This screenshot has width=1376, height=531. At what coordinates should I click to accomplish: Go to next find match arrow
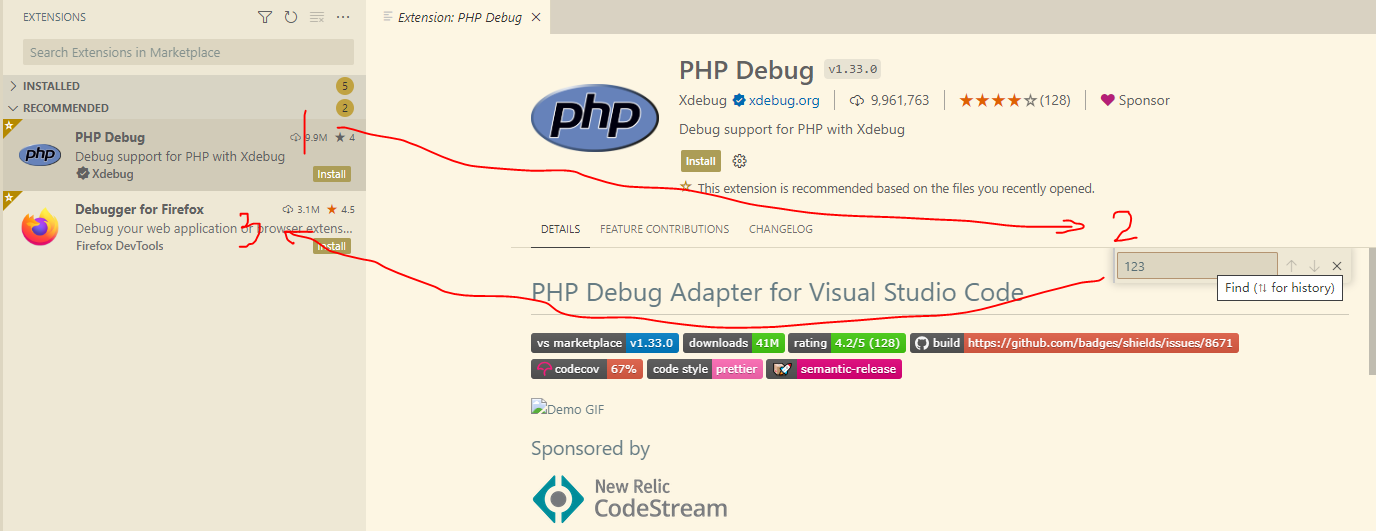pos(1314,266)
